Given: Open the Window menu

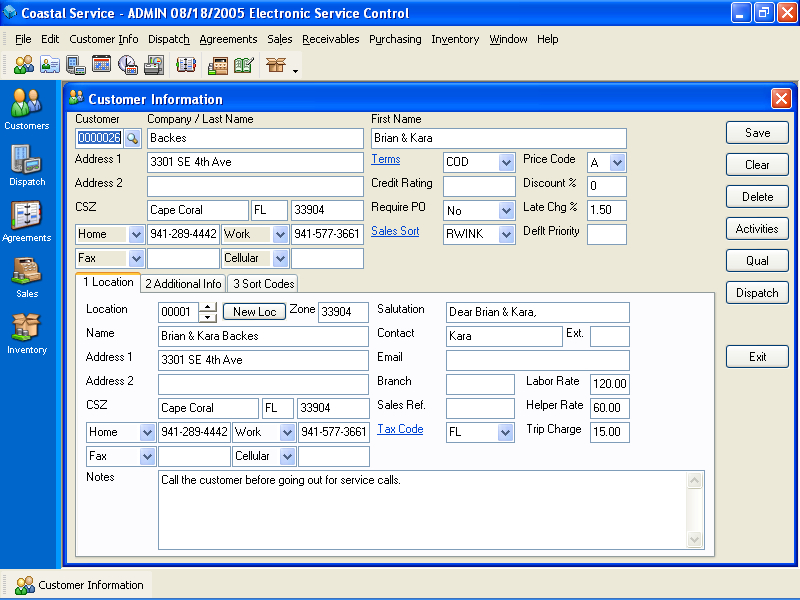Looking at the screenshot, I should tap(508, 39).
